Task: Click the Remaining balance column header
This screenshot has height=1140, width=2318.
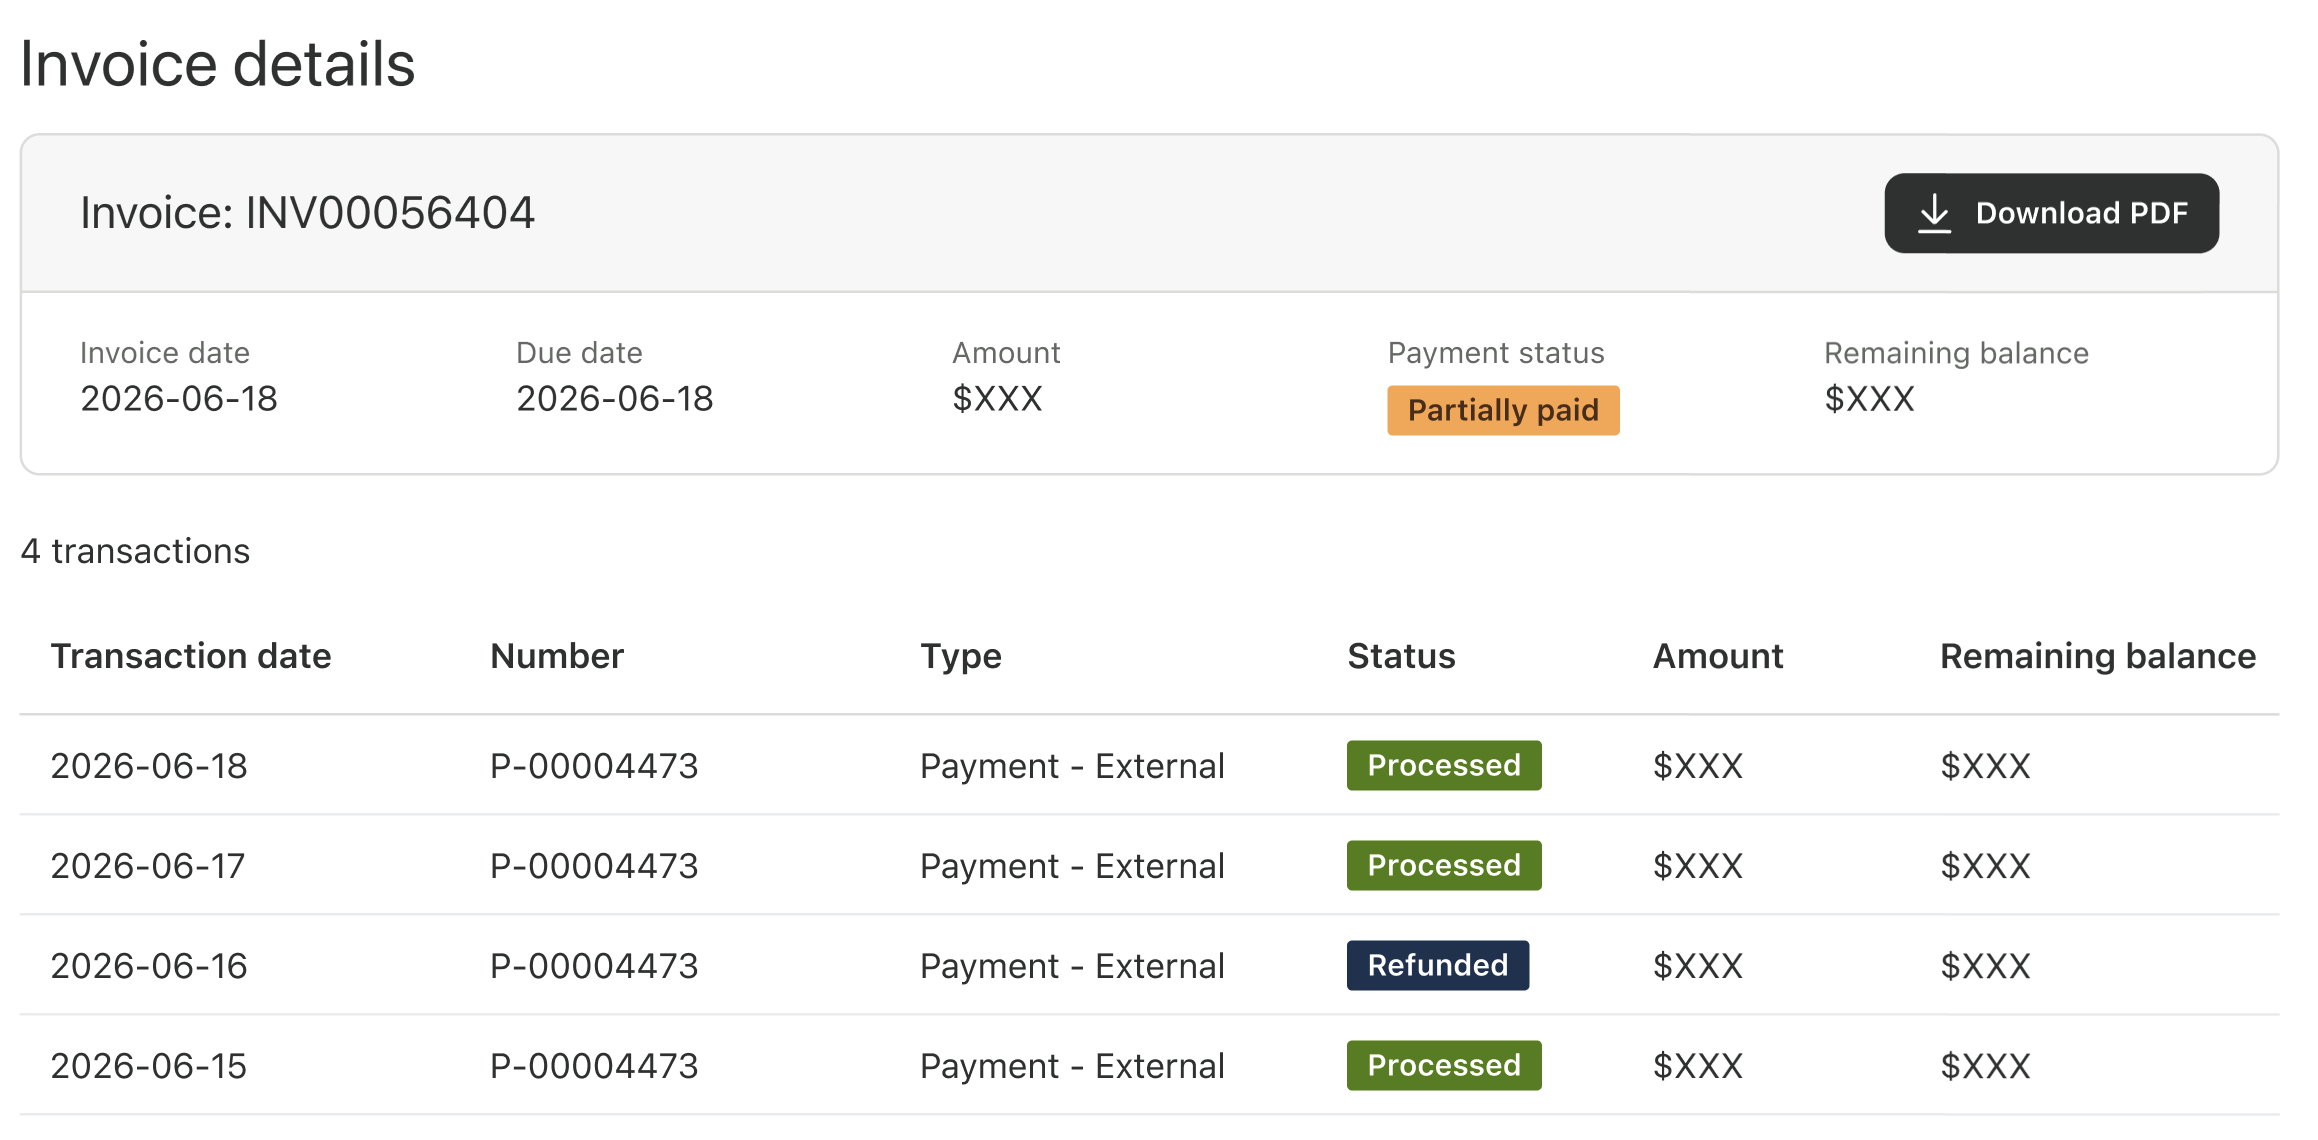Action: click(2097, 656)
